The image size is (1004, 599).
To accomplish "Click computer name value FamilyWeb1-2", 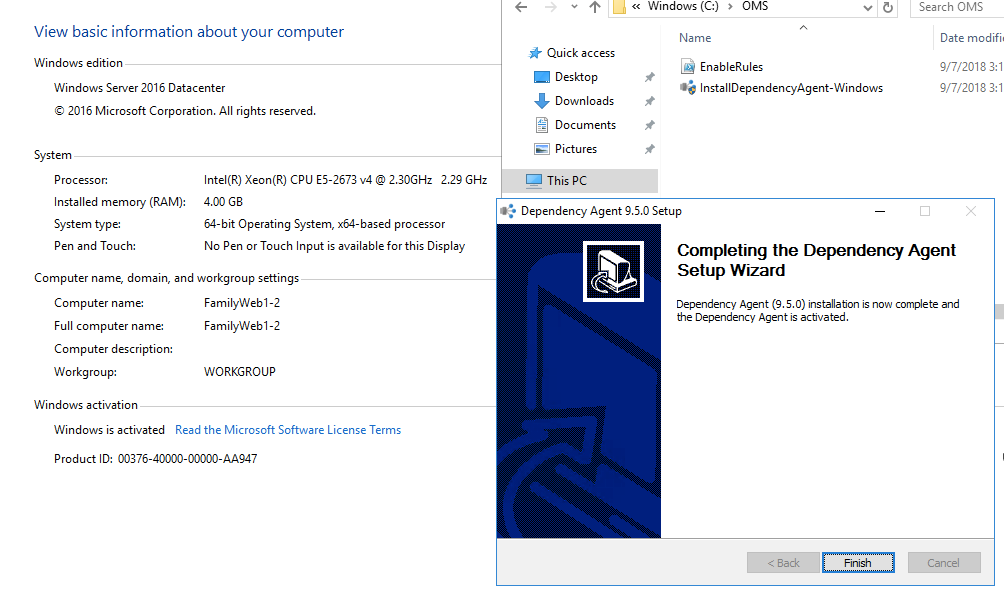I will (x=242, y=303).
